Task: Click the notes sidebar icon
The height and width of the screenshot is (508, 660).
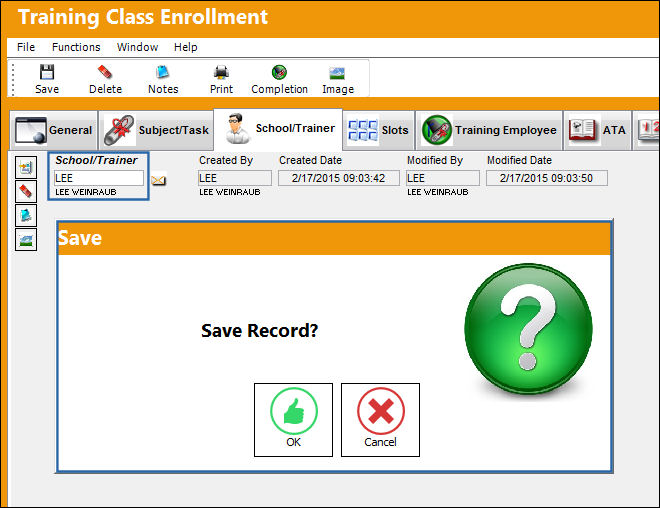Action: pos(26,215)
